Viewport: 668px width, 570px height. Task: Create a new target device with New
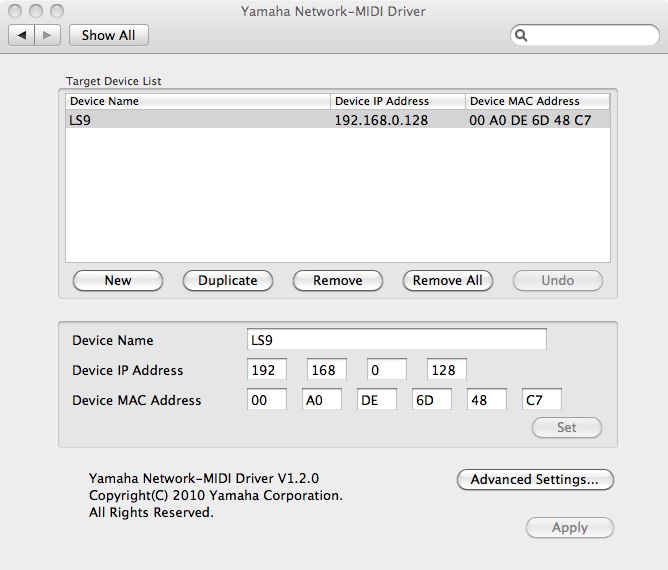point(118,280)
